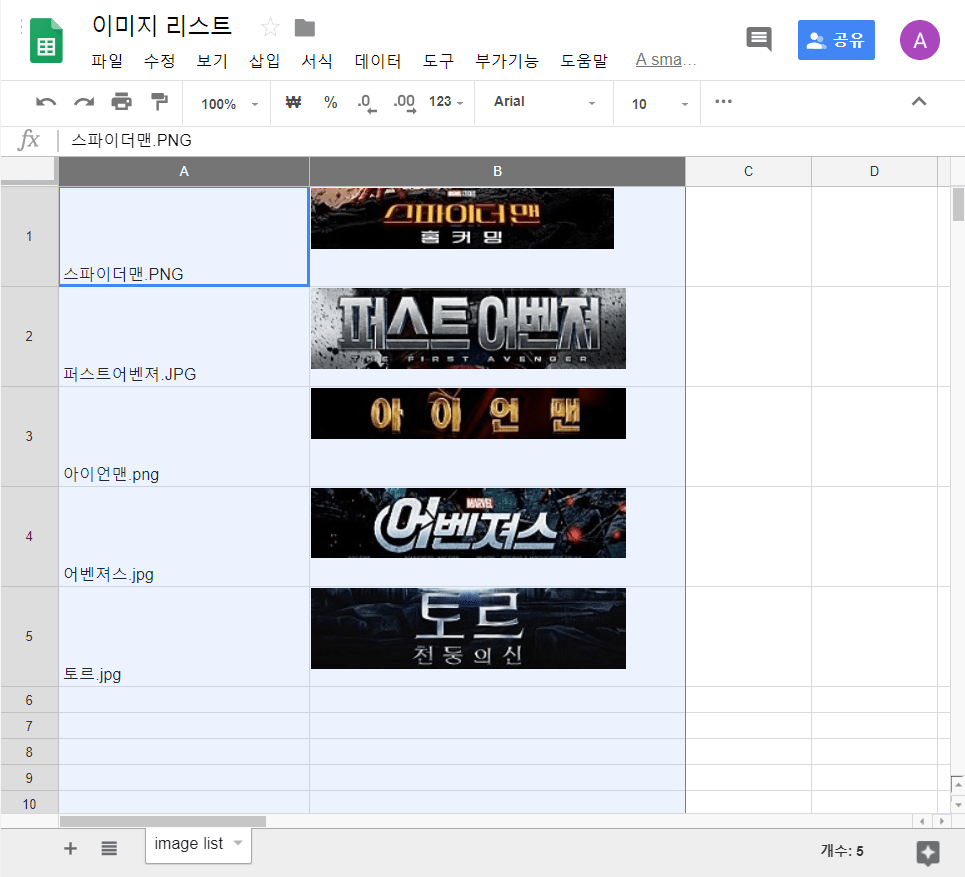Image resolution: width=965 pixels, height=877 pixels.
Task: Click the print icon
Action: click(x=121, y=102)
